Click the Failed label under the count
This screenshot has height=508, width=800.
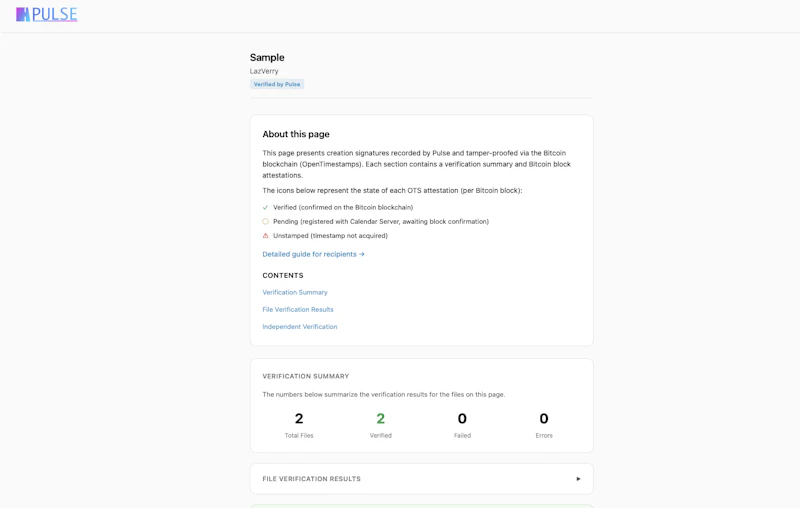(462, 436)
